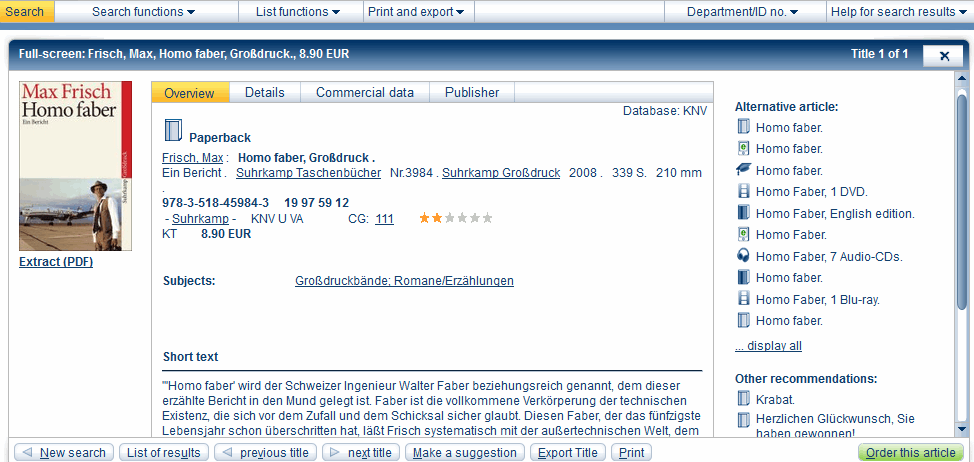Open the Department/ID no. dropdown
Screen dimensions: 974x462
pyautogui.click(x=742, y=12)
